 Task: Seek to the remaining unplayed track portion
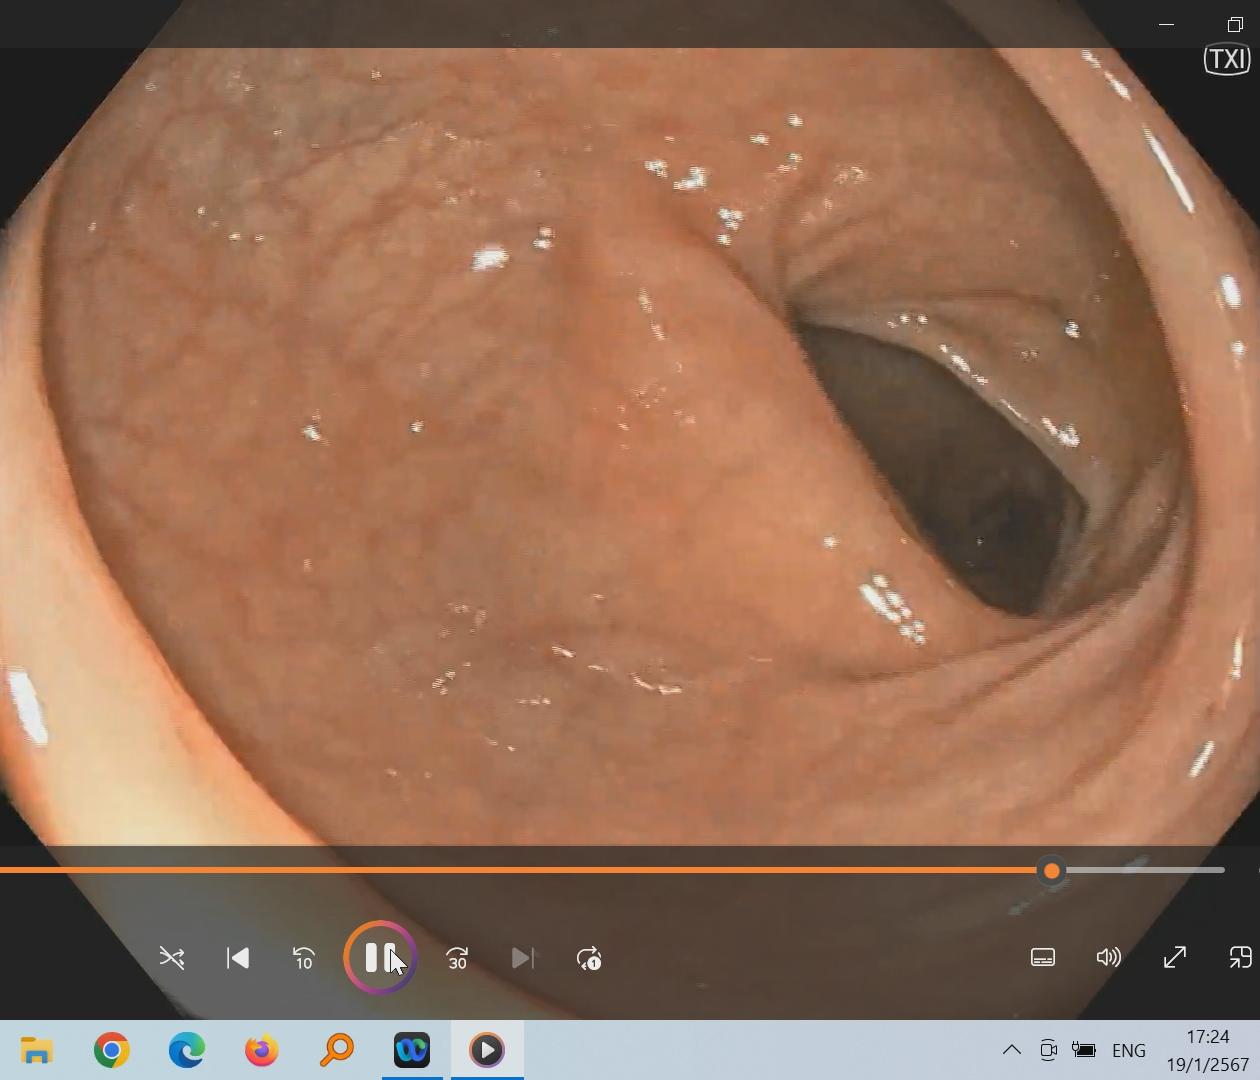pyautogui.click(x=1143, y=870)
